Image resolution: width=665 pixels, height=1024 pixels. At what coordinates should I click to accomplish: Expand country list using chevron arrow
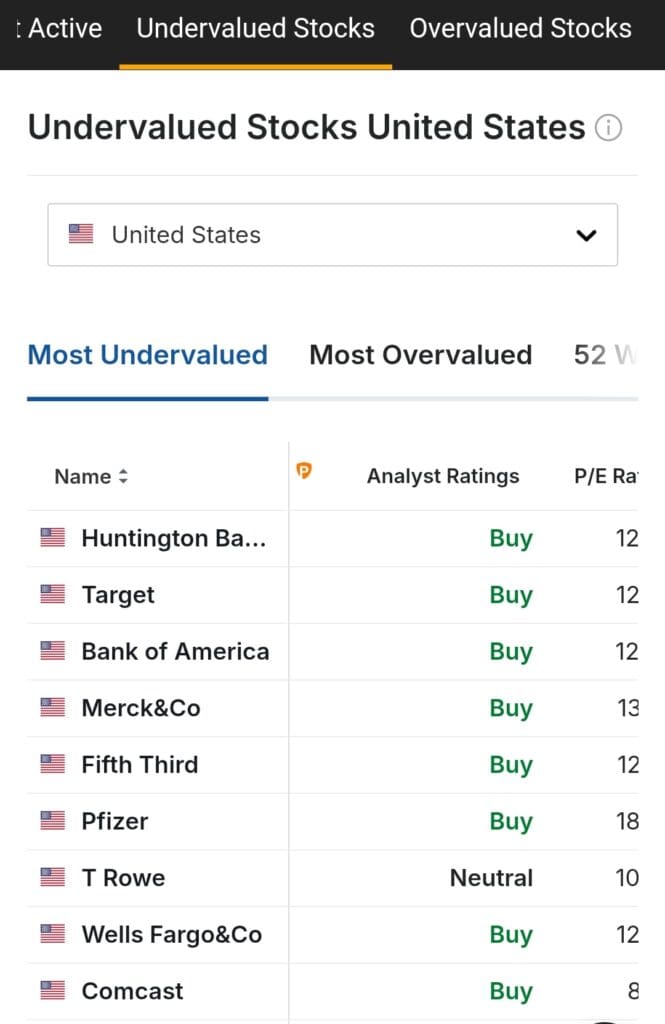click(x=587, y=236)
